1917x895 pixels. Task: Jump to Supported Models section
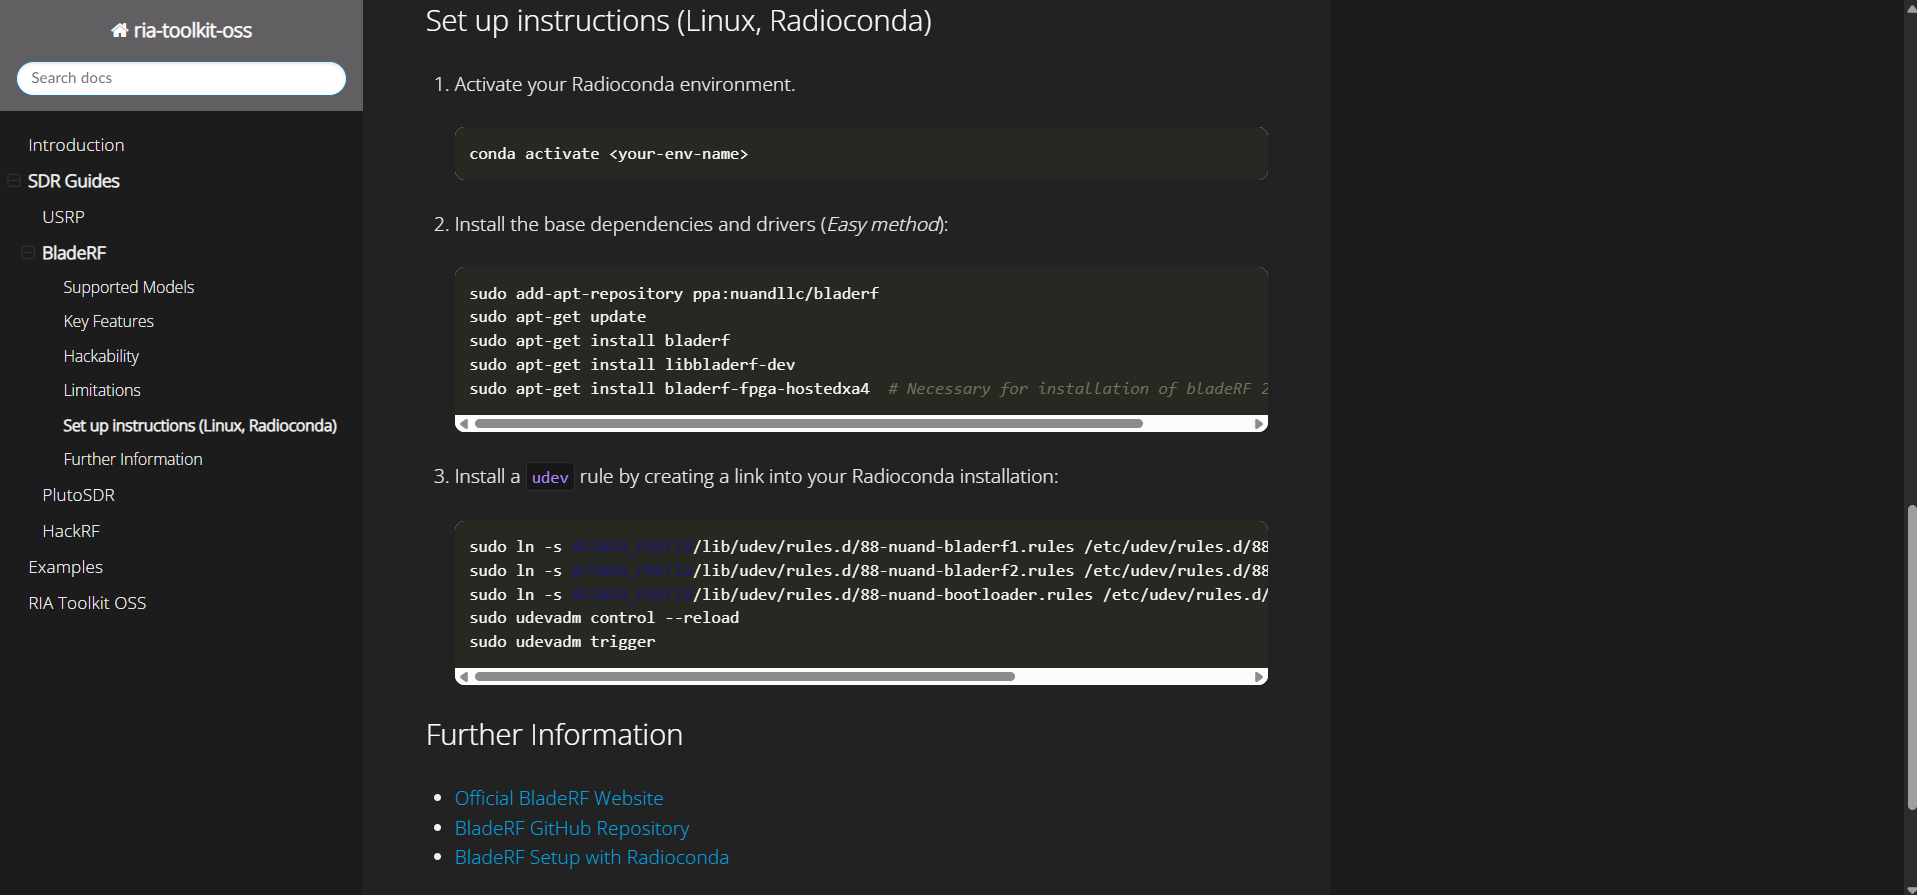tap(128, 287)
